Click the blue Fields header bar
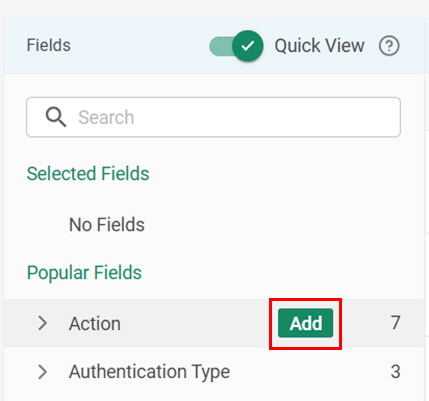429x401 pixels. (213, 46)
